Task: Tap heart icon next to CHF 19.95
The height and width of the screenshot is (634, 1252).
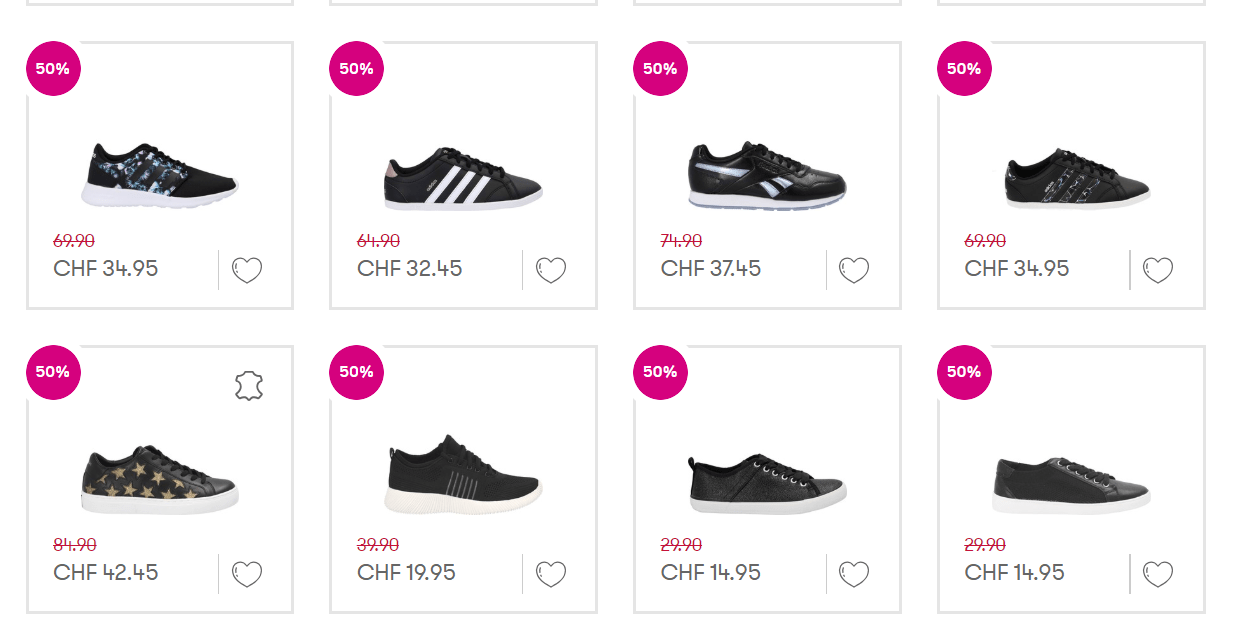Action: pyautogui.click(x=551, y=574)
